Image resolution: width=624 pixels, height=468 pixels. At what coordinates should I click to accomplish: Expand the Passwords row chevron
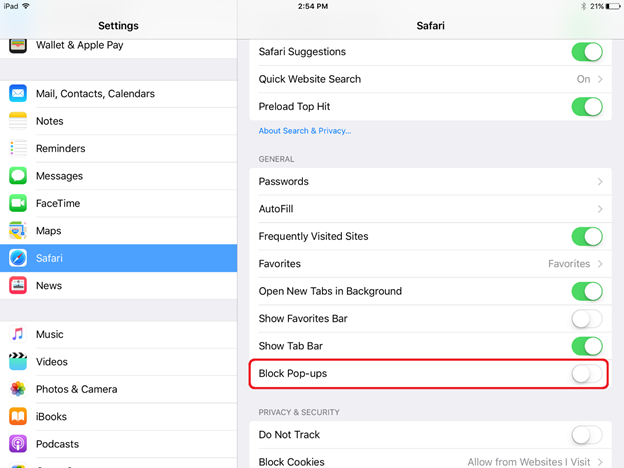coord(600,181)
